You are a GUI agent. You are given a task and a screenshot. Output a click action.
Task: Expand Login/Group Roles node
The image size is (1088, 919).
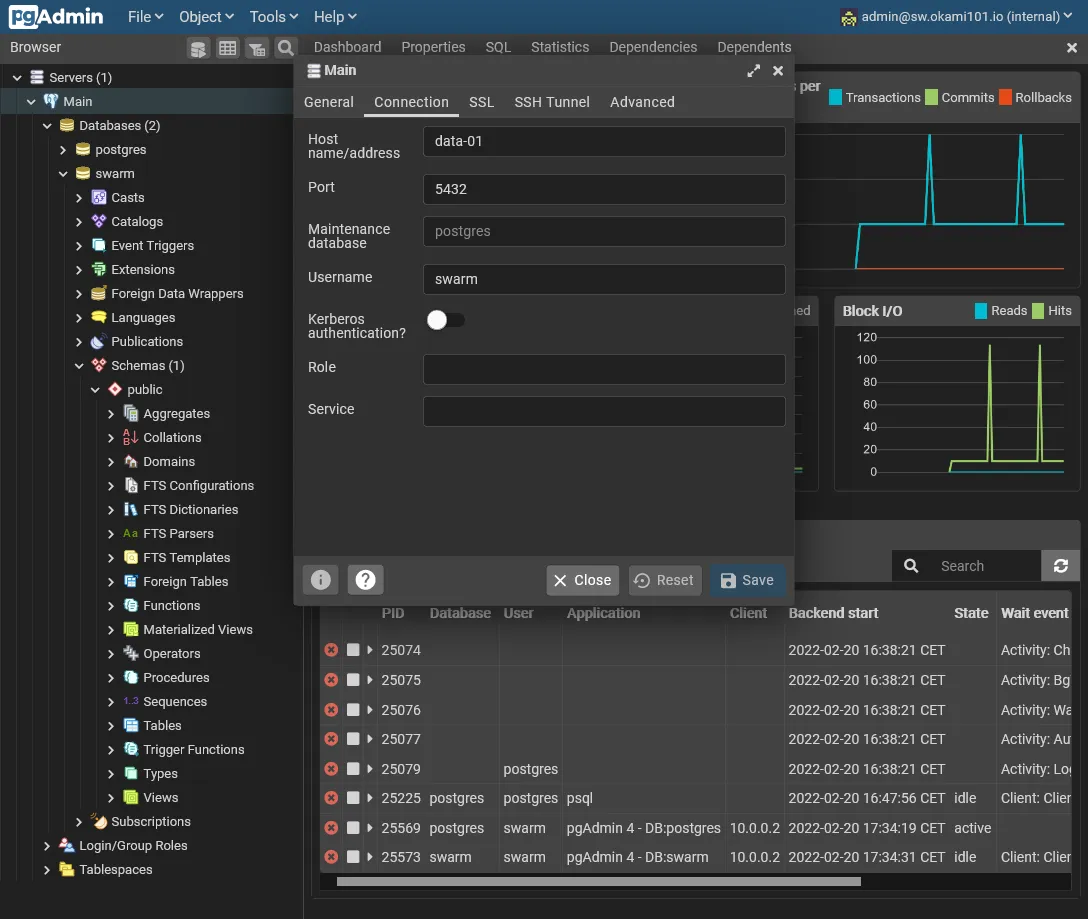(x=47, y=846)
